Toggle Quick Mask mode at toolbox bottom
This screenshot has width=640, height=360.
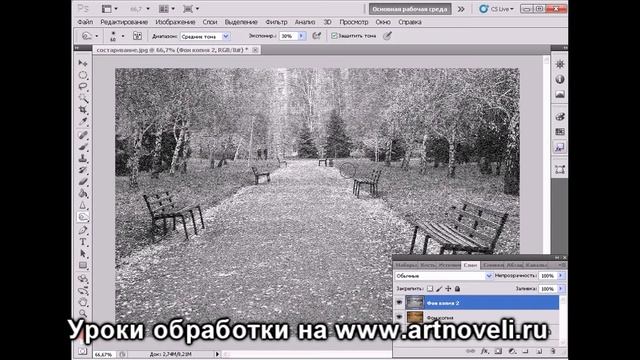[83, 351]
